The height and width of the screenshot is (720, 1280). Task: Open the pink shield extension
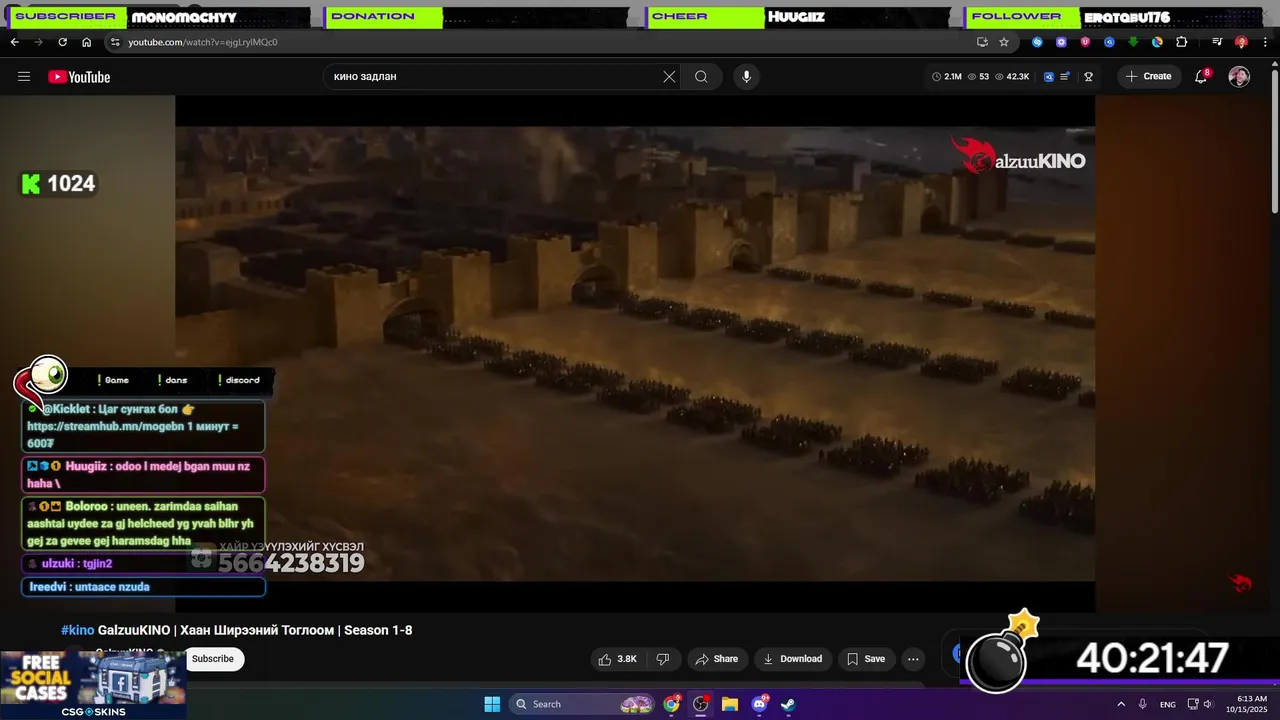1085,42
